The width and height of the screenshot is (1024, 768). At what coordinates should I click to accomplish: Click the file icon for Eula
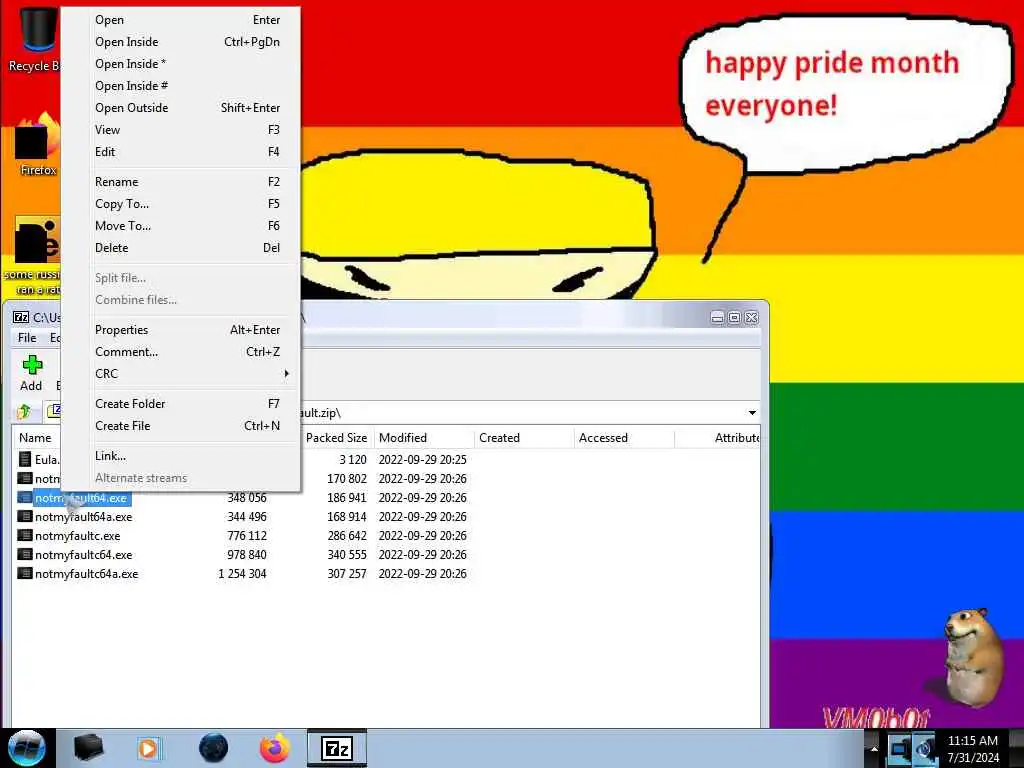tap(25, 459)
